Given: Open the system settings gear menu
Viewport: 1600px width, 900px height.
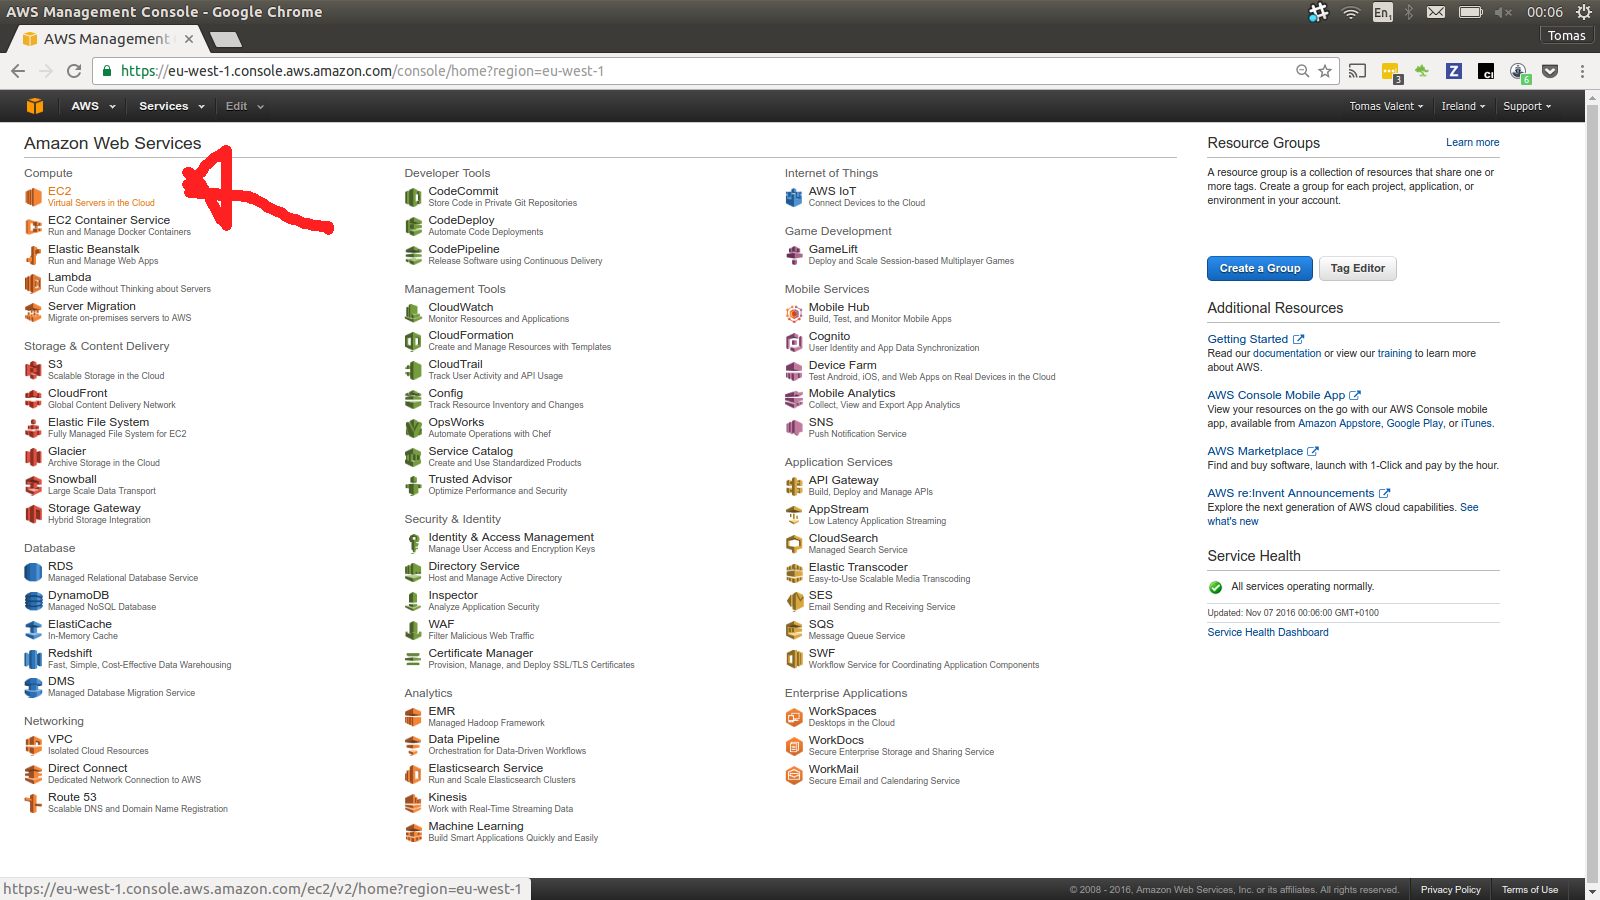Looking at the screenshot, I should pyautogui.click(x=1584, y=12).
